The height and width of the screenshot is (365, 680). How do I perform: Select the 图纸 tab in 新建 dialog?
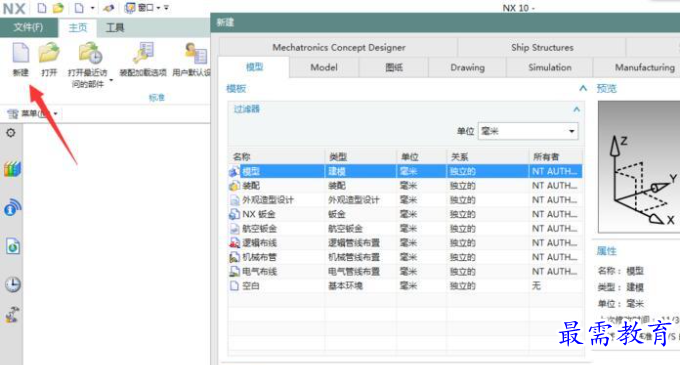(394, 68)
